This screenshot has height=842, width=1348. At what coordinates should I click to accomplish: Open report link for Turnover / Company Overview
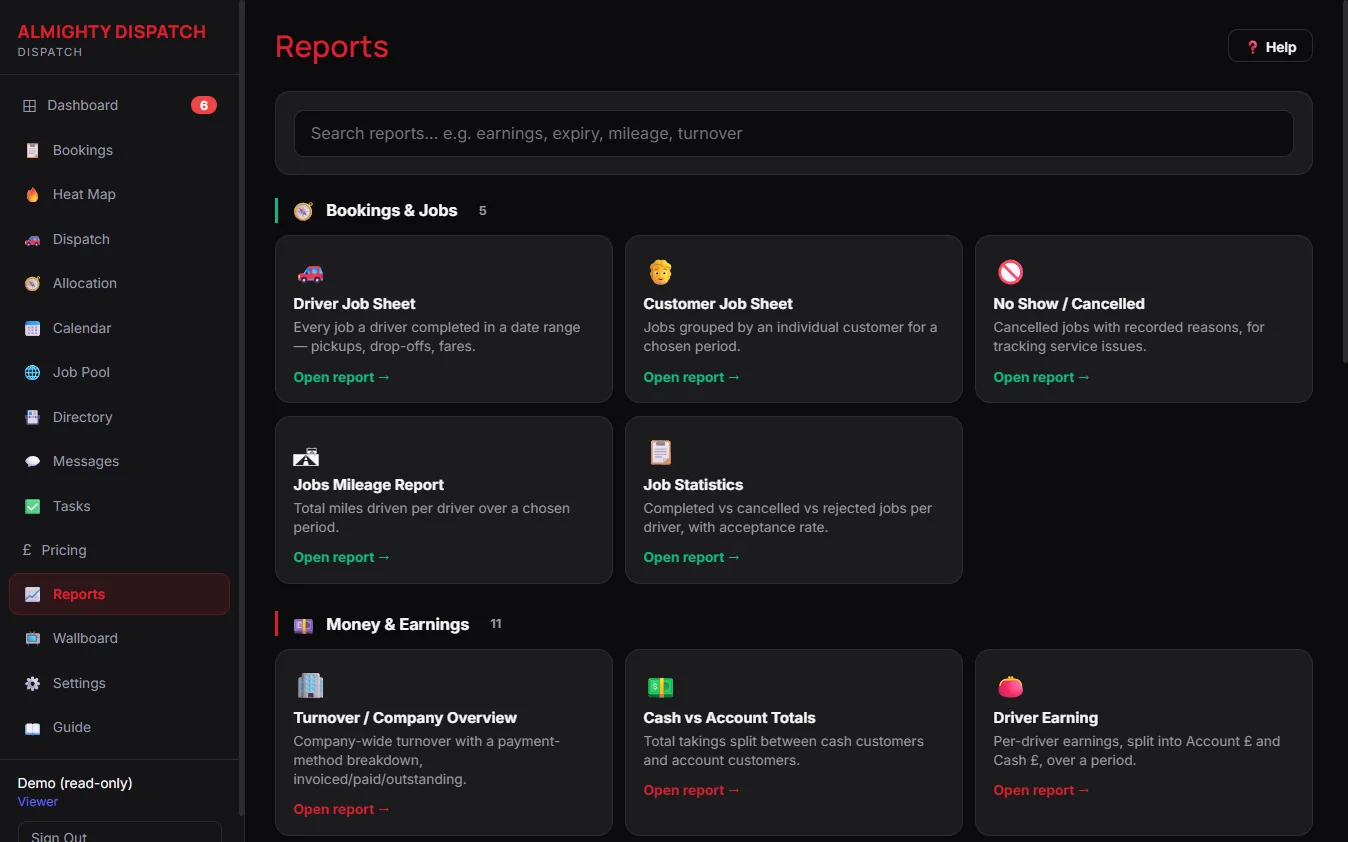point(342,810)
